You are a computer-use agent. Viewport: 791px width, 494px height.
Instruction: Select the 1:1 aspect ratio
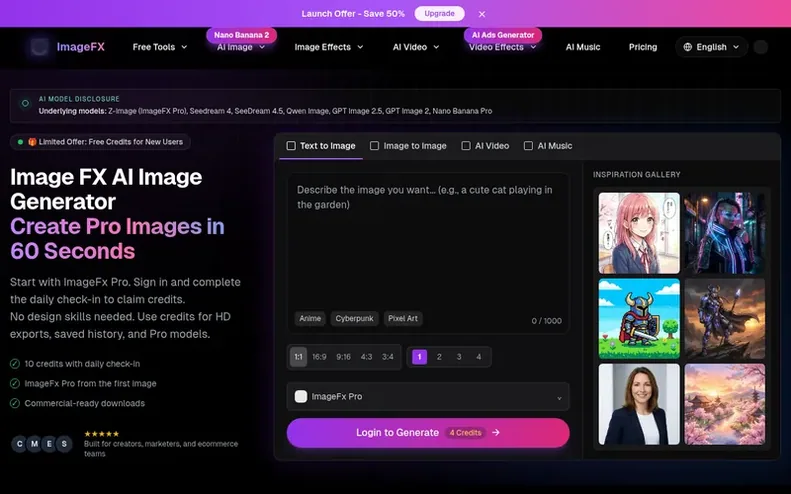coord(298,357)
